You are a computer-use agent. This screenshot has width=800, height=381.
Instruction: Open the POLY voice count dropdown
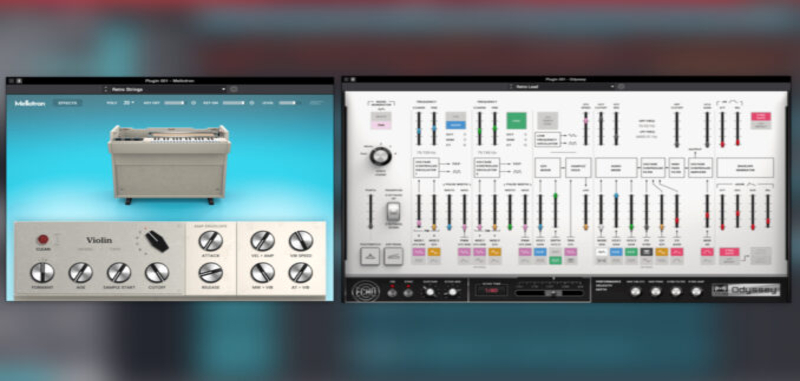coord(128,103)
